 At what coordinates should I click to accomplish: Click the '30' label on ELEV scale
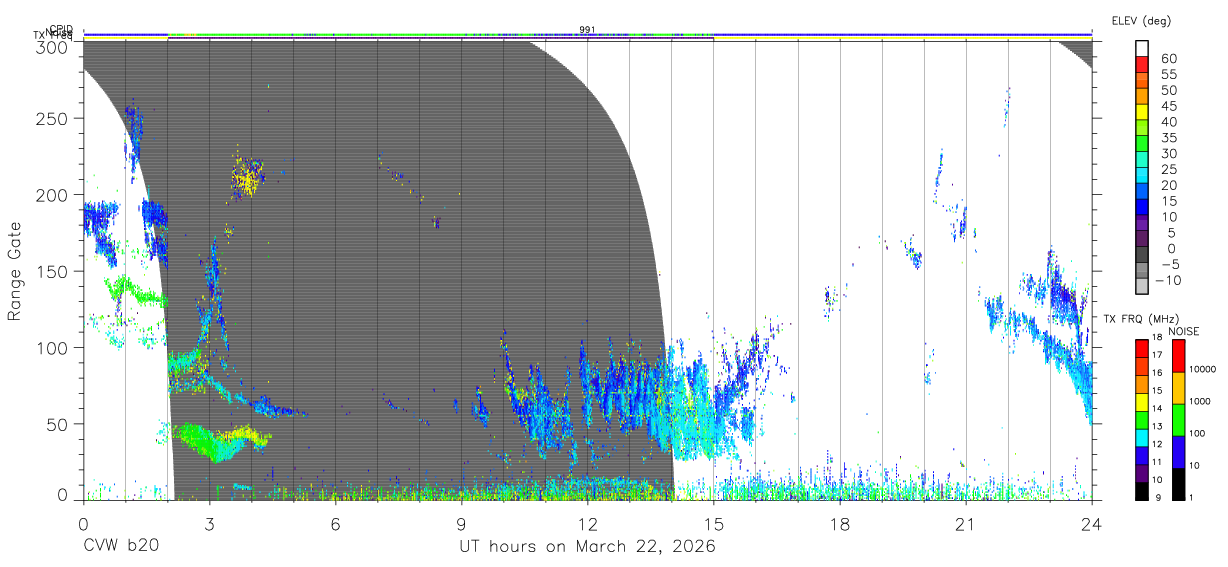1168,154
